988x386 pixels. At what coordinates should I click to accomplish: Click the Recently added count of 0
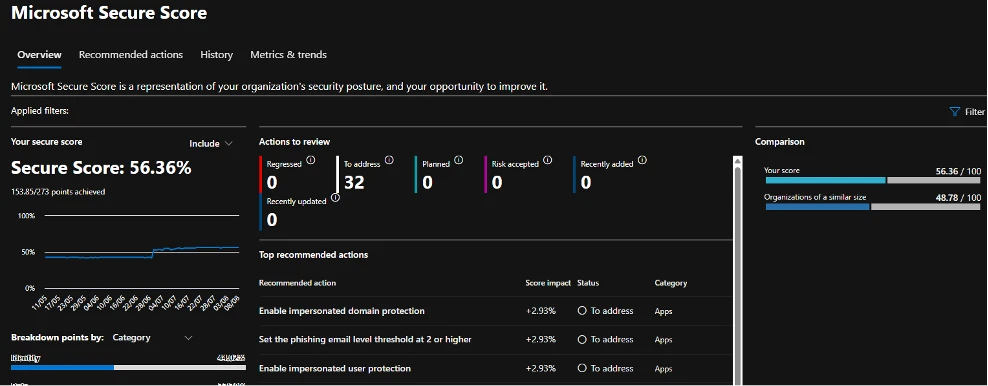pyautogui.click(x=586, y=183)
